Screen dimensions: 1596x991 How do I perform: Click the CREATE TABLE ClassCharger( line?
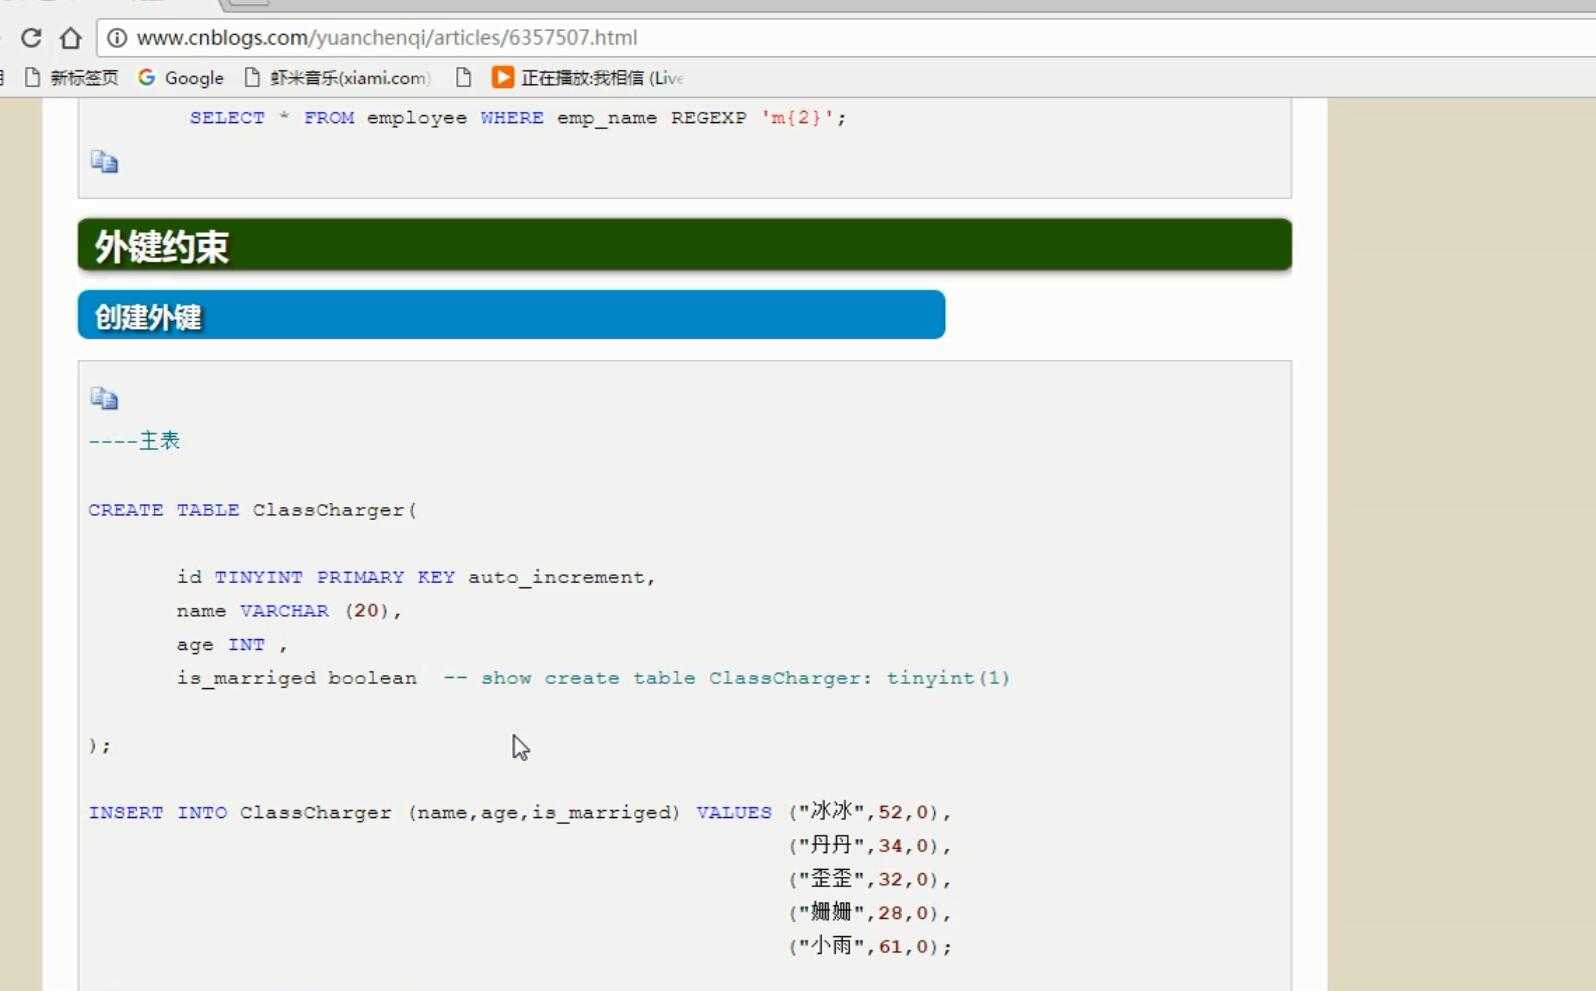point(253,510)
